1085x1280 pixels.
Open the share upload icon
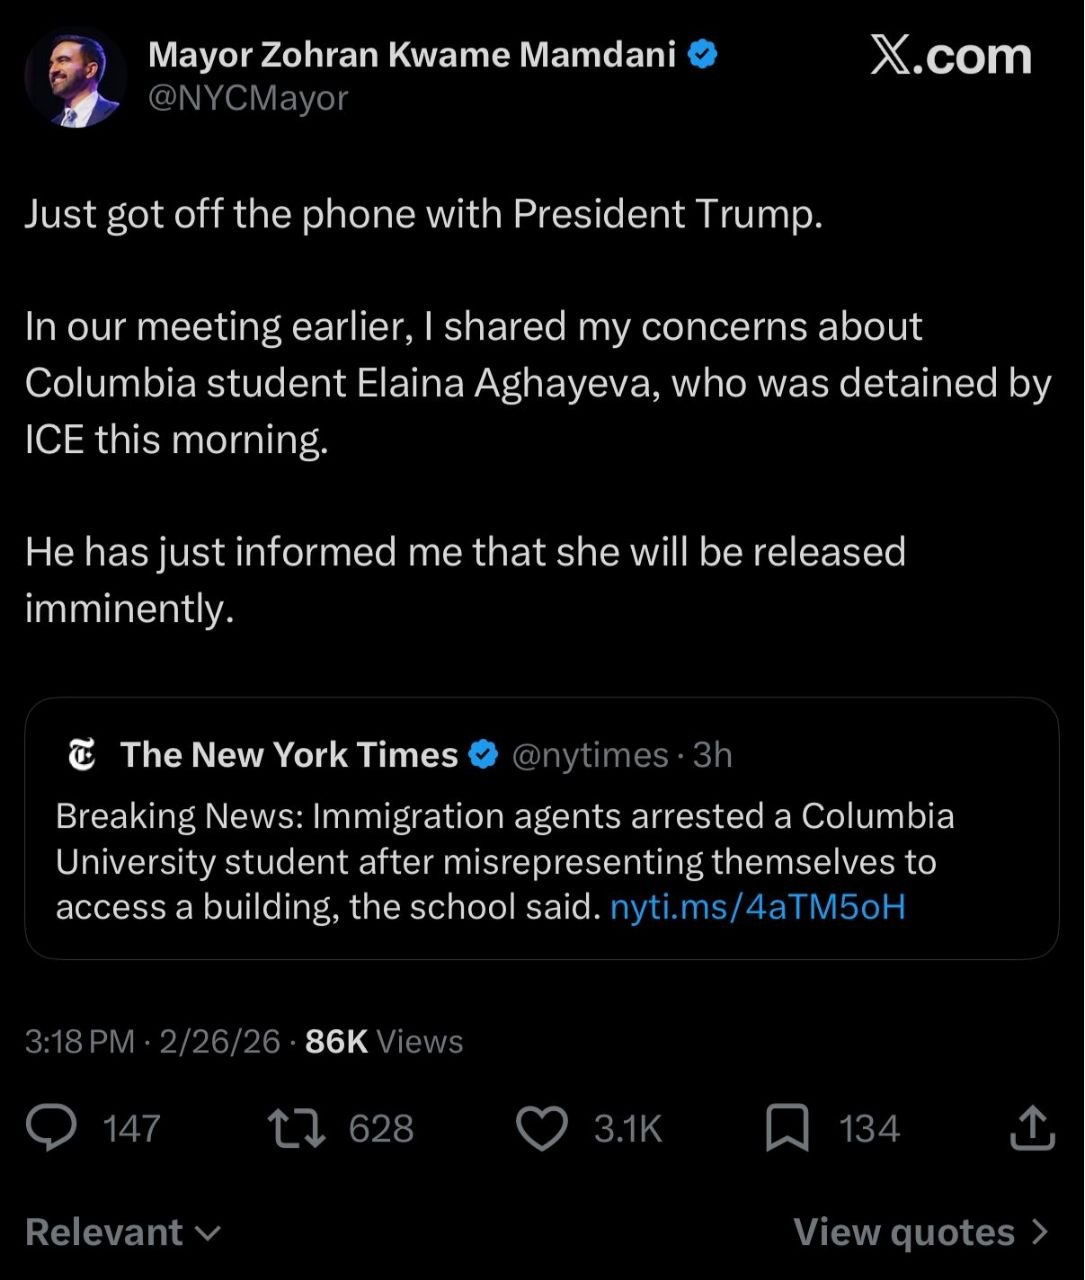[x=1033, y=1128]
